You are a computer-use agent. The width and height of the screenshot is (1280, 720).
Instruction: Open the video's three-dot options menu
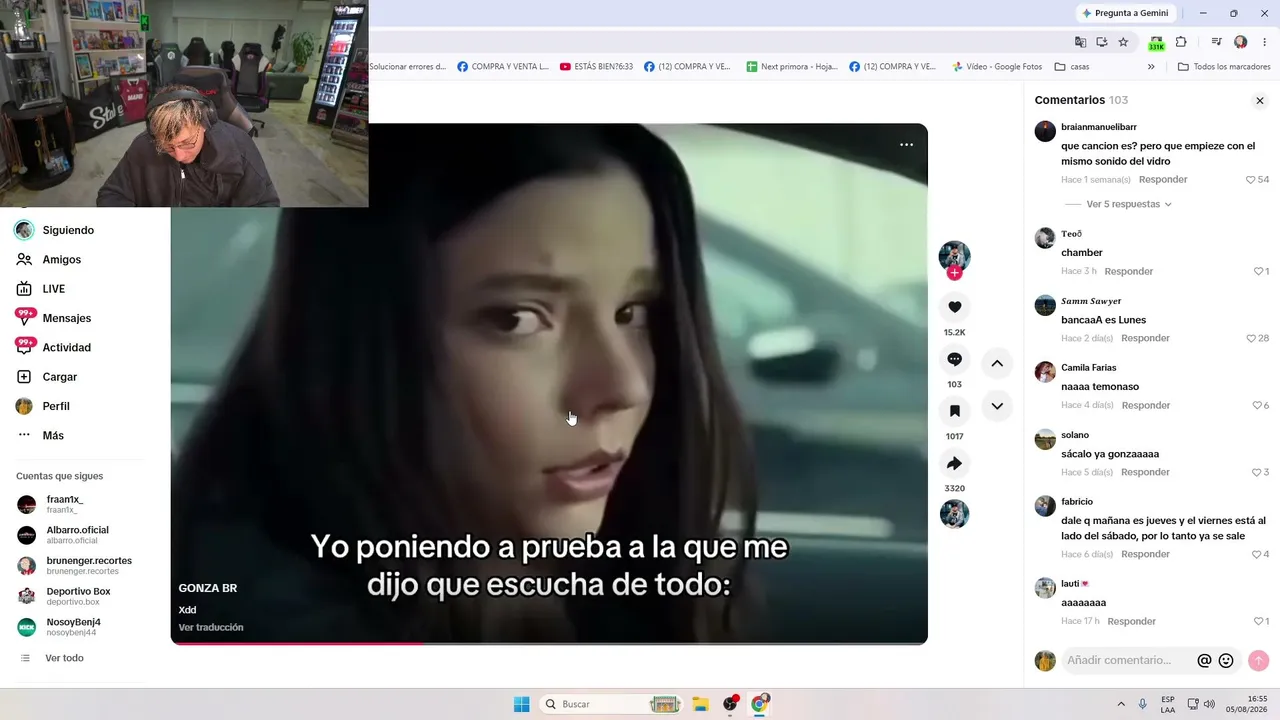point(906,145)
